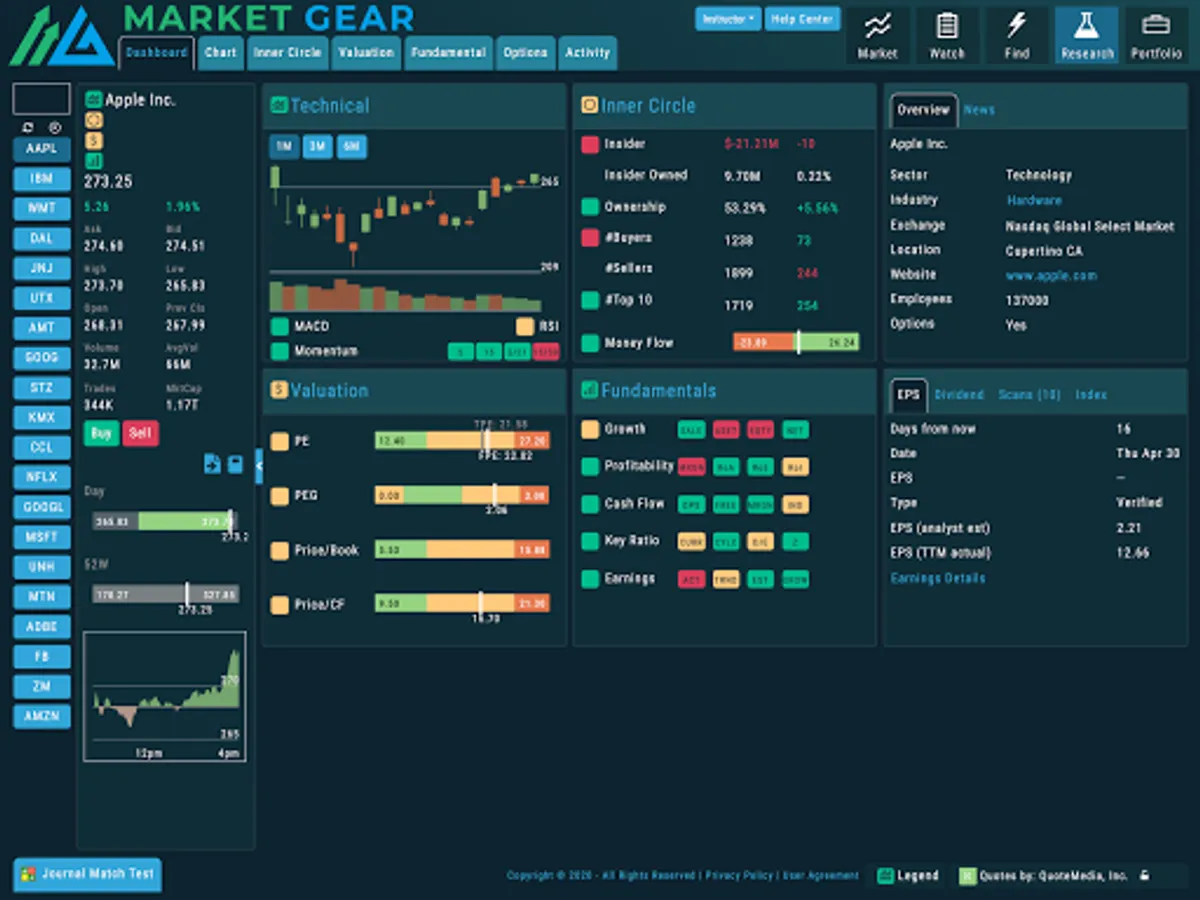Click the QuoteMedia quotes icon in footer
The height and width of the screenshot is (900, 1200).
point(967,876)
